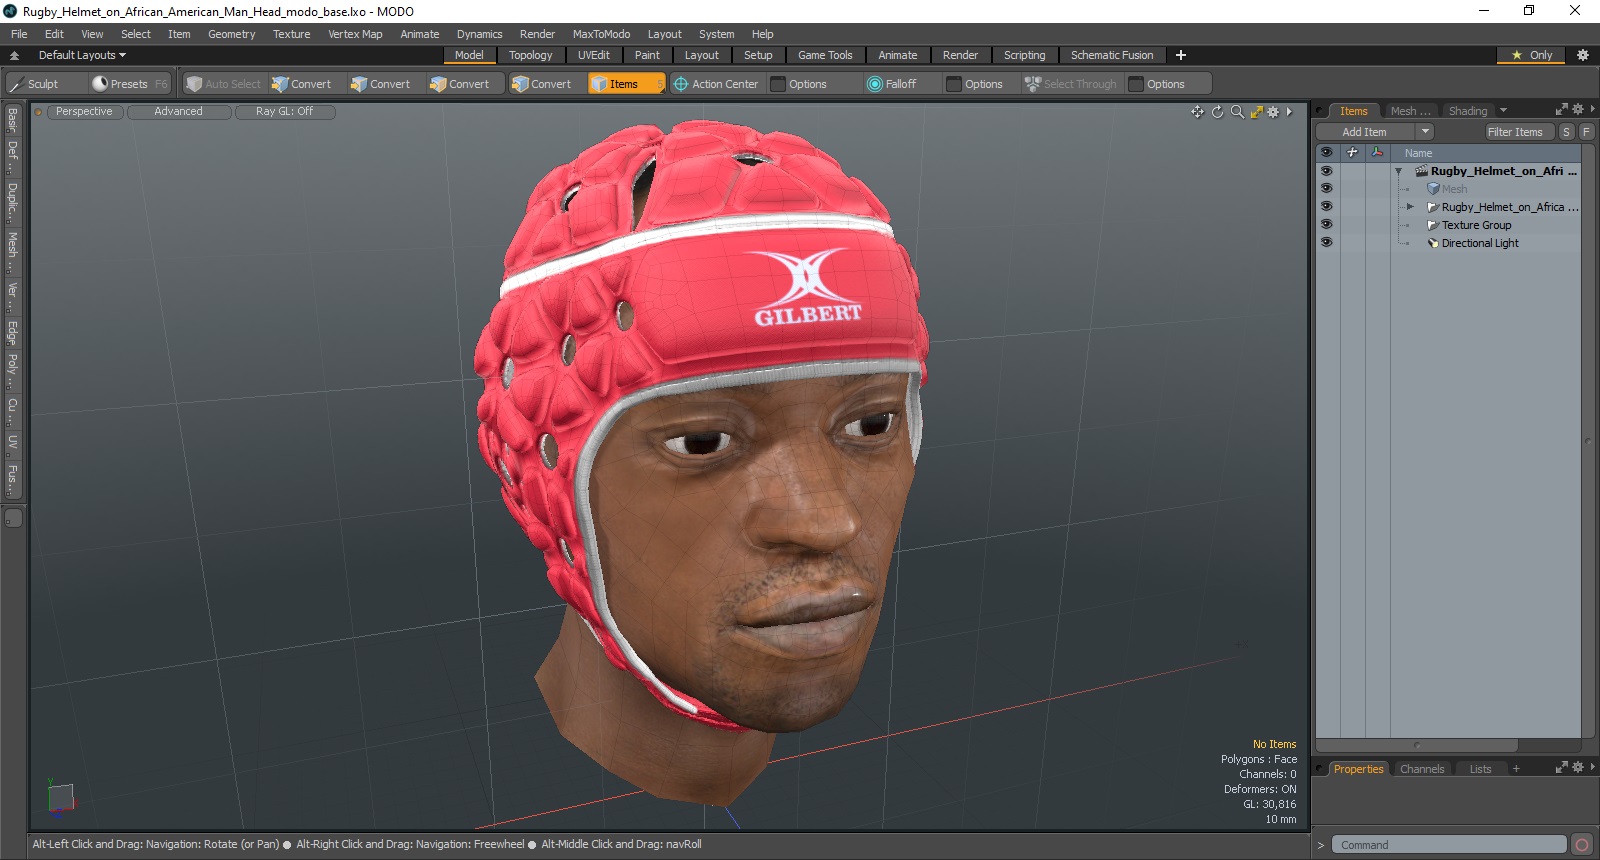Toggle visibility of the Rugby_Helmet_on_Afri scene

click(1327, 171)
